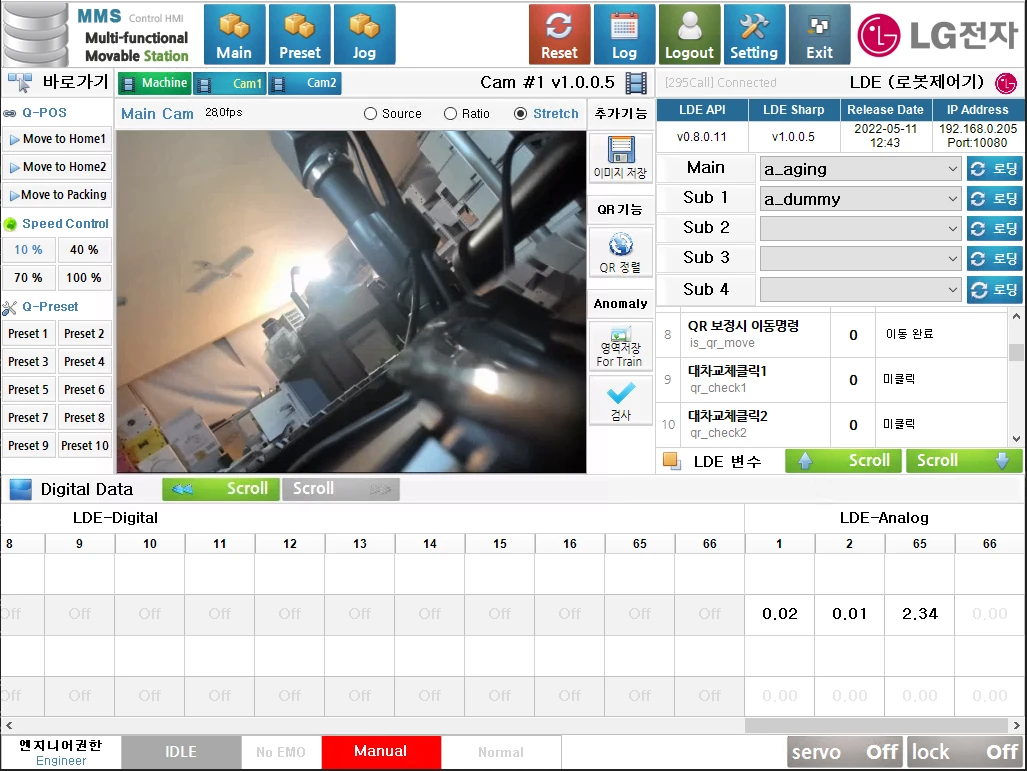The height and width of the screenshot is (771, 1027).
Task: Select Preset 1
Action: 28,333
